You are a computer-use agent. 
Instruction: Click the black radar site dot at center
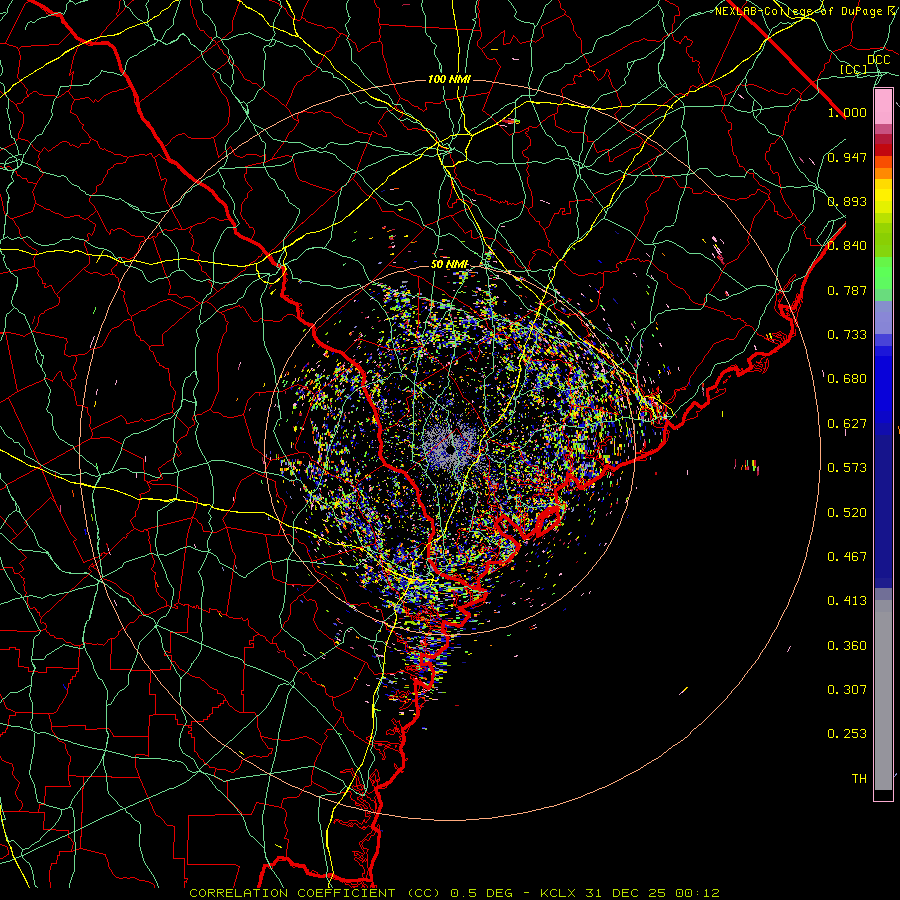[451, 449]
